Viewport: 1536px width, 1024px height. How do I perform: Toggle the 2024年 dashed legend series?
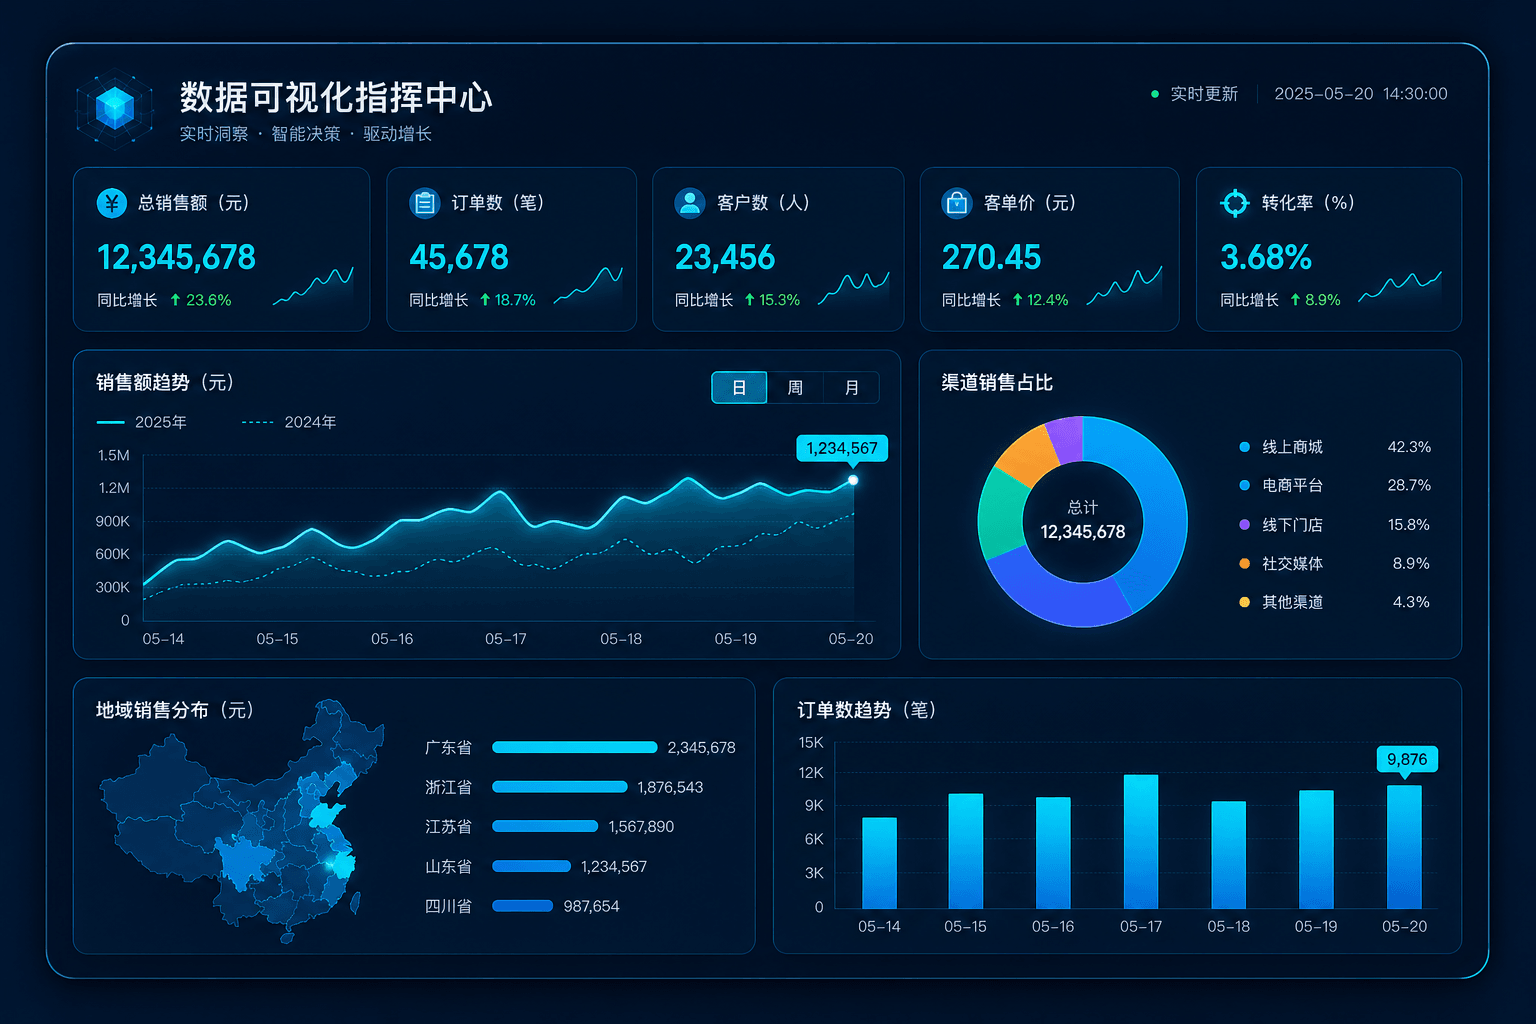[x=289, y=422]
